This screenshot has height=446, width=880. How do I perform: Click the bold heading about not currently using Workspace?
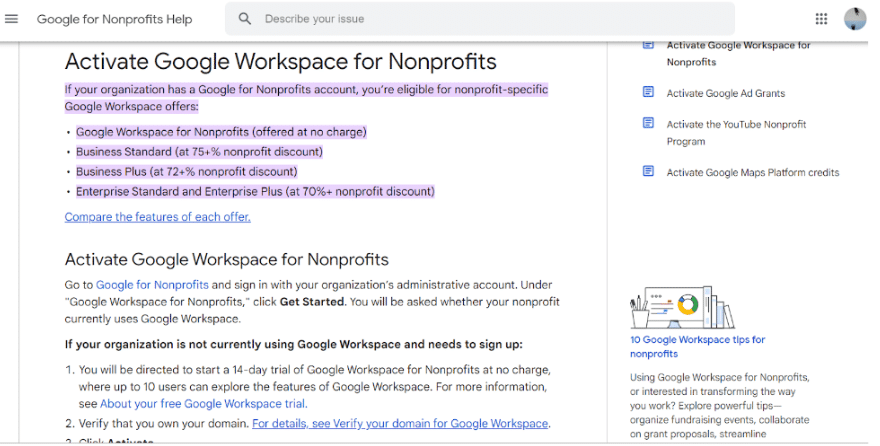(x=294, y=344)
